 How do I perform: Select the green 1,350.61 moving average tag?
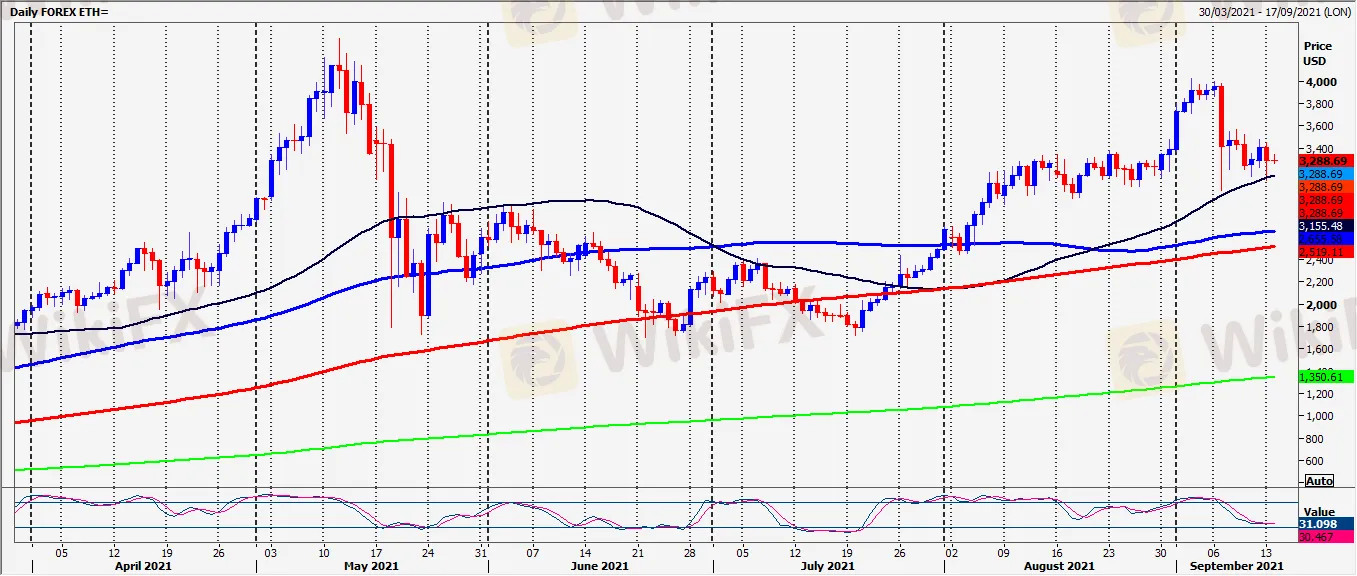[1325, 377]
